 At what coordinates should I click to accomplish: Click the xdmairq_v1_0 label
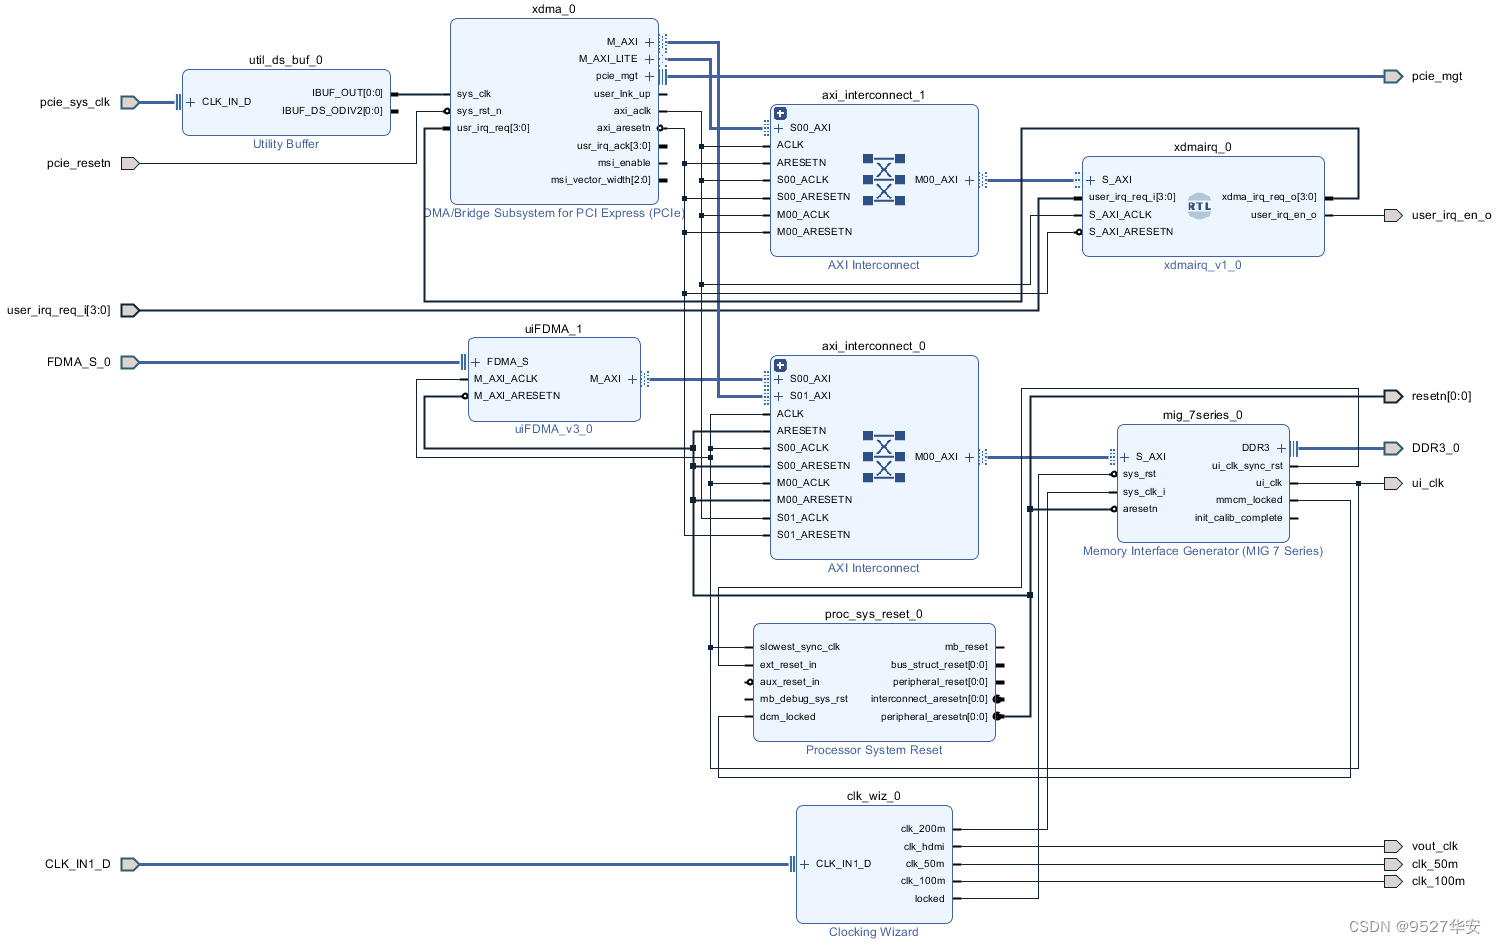[1203, 265]
